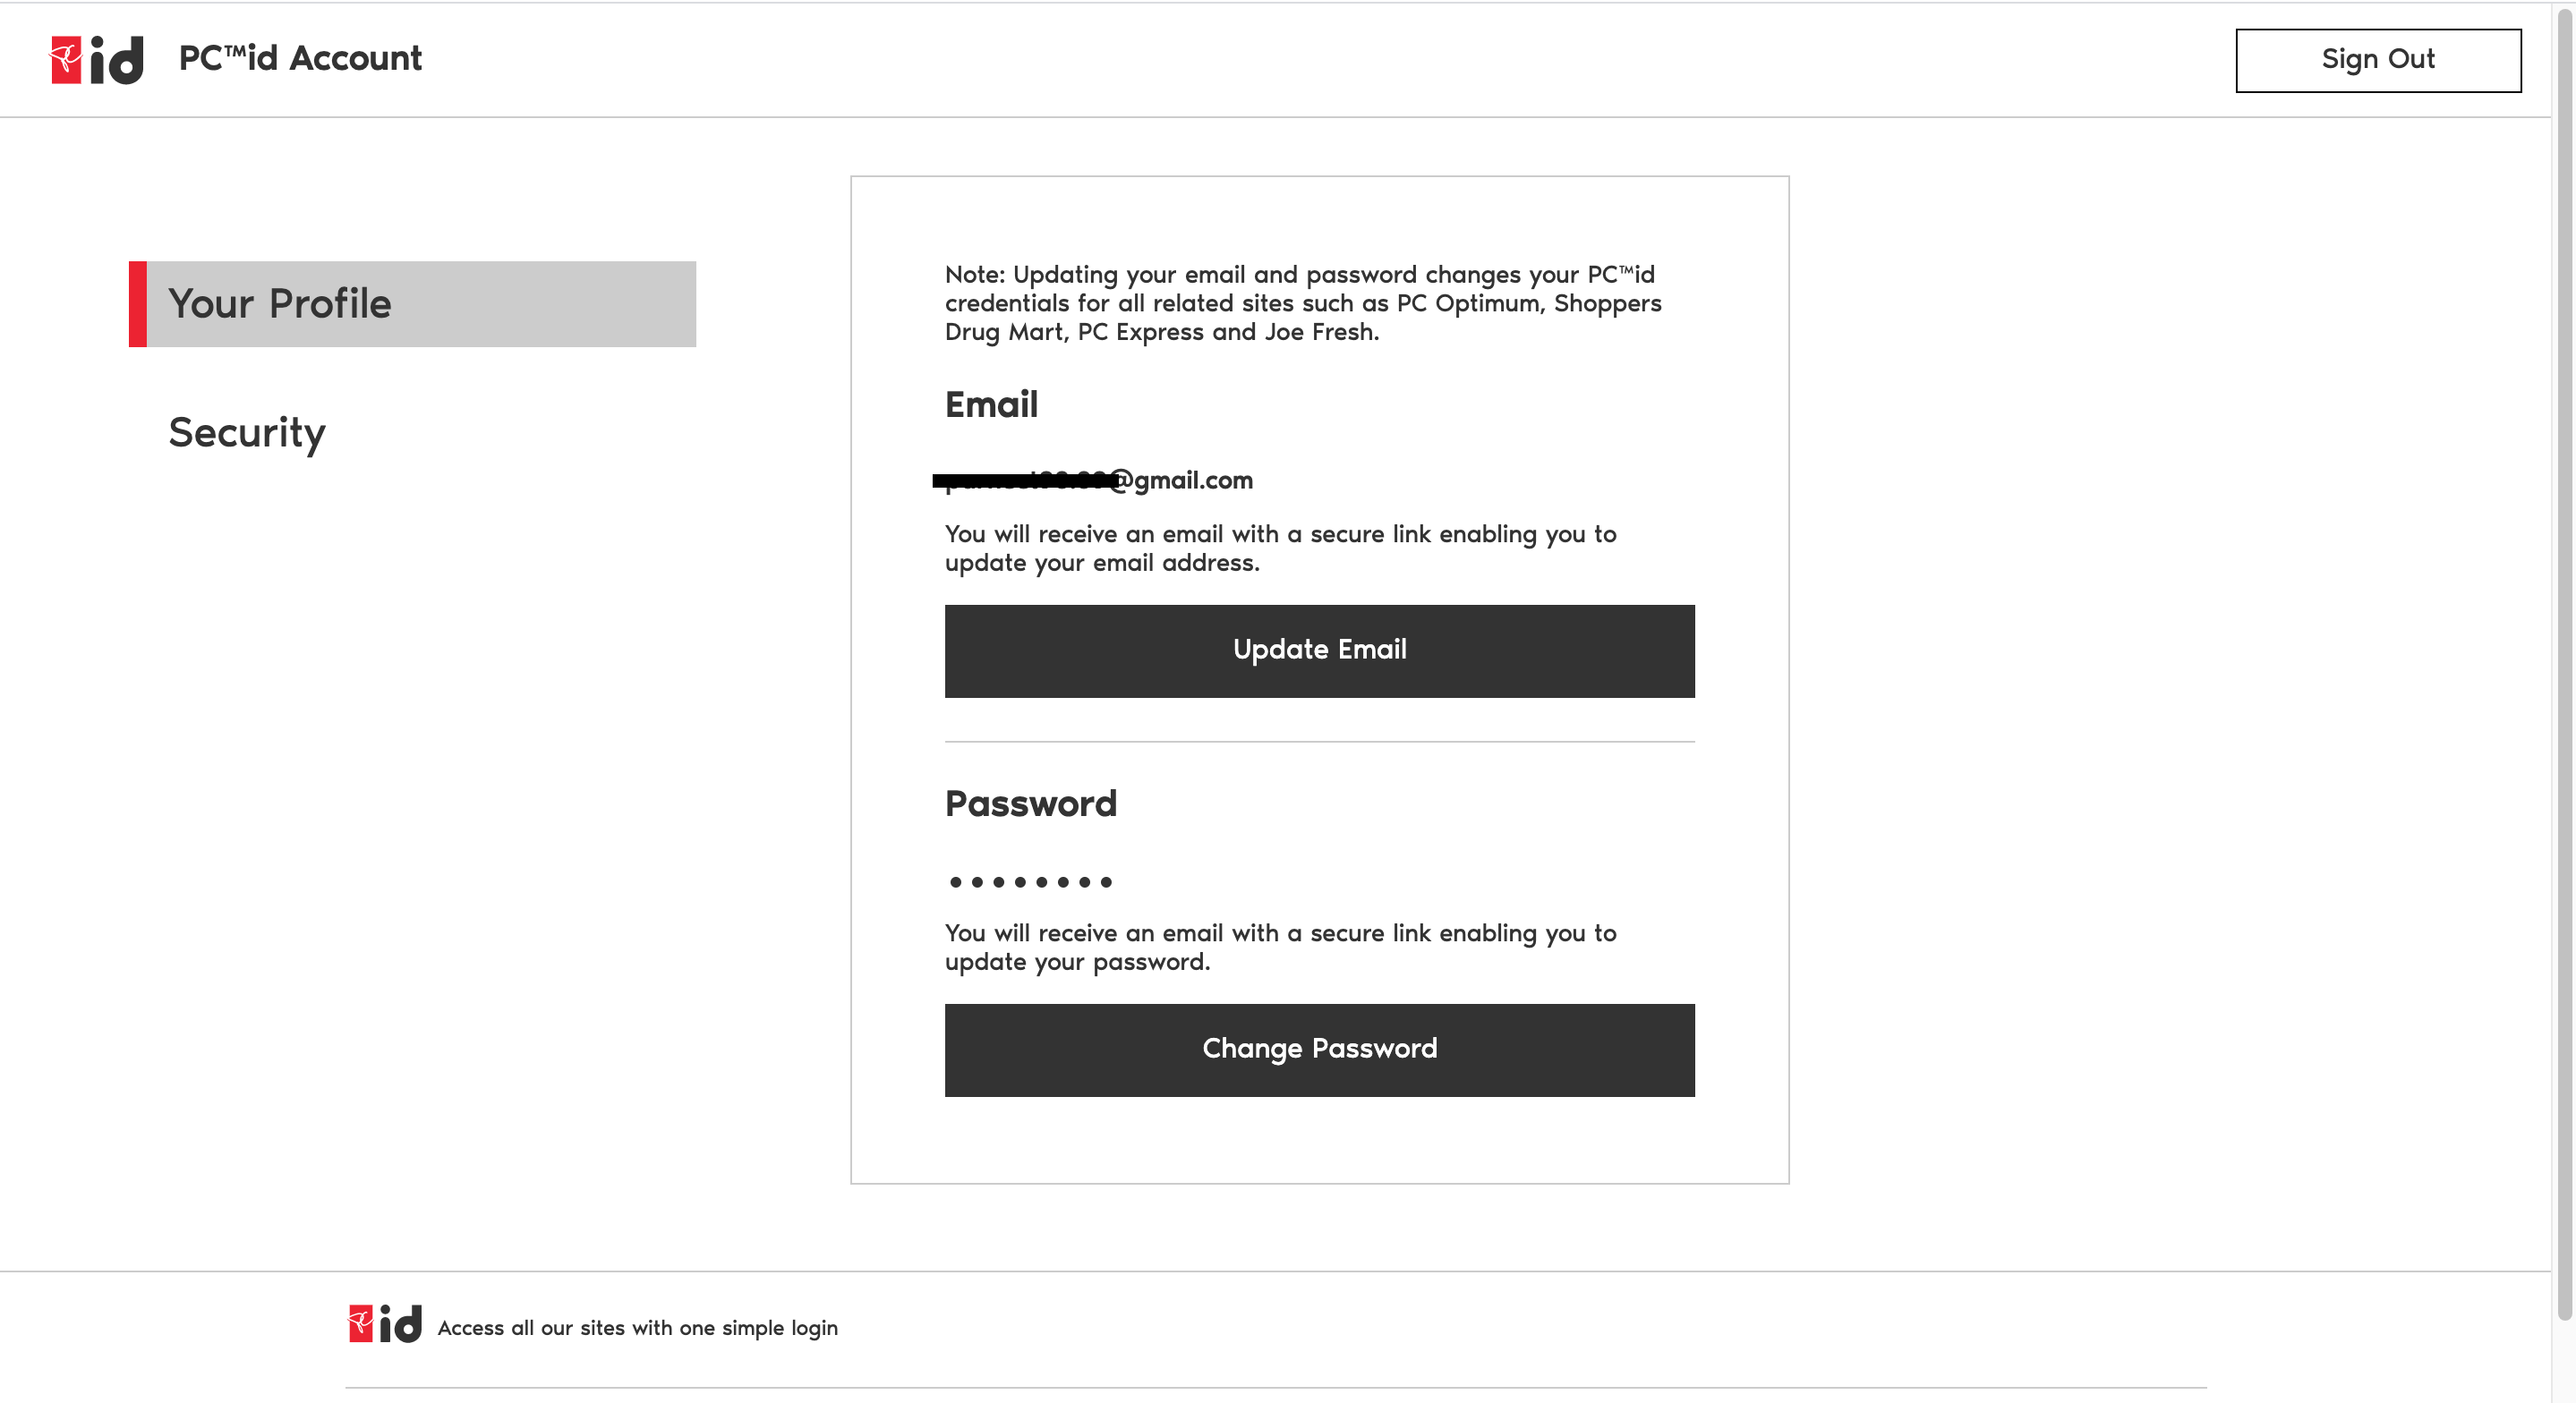The image size is (2576, 1403).
Task: Click the PC™id Account title
Action: 299,58
